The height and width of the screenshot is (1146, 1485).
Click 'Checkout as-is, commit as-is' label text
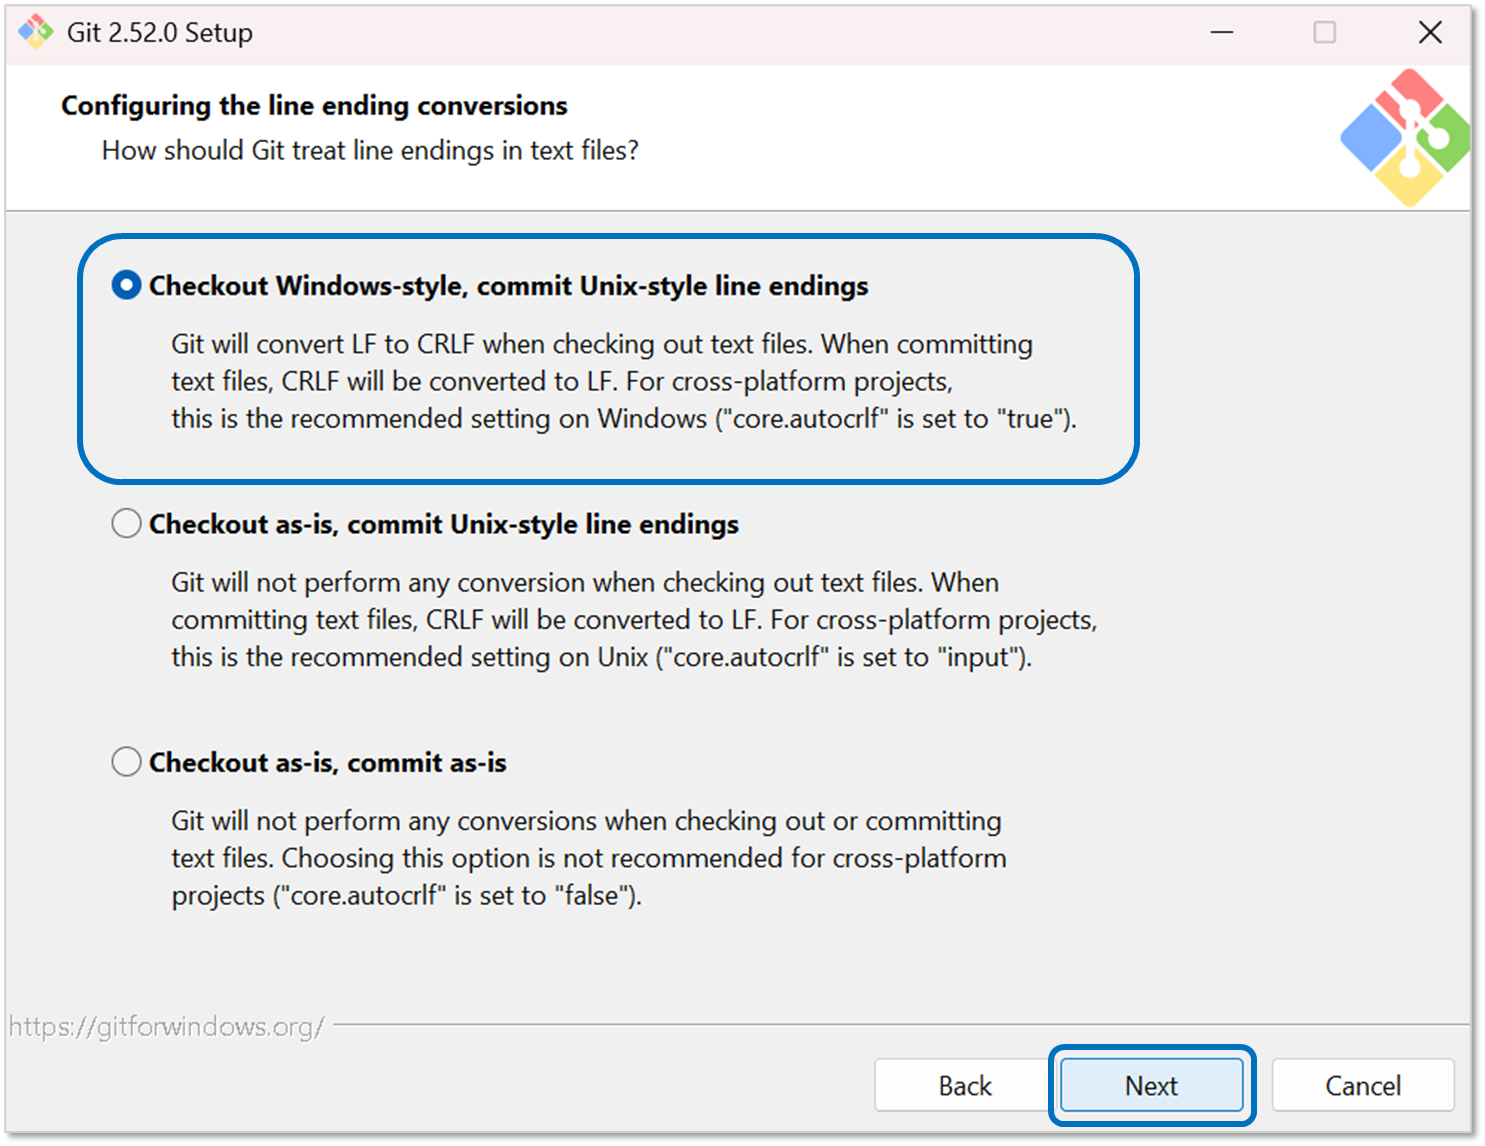(327, 763)
